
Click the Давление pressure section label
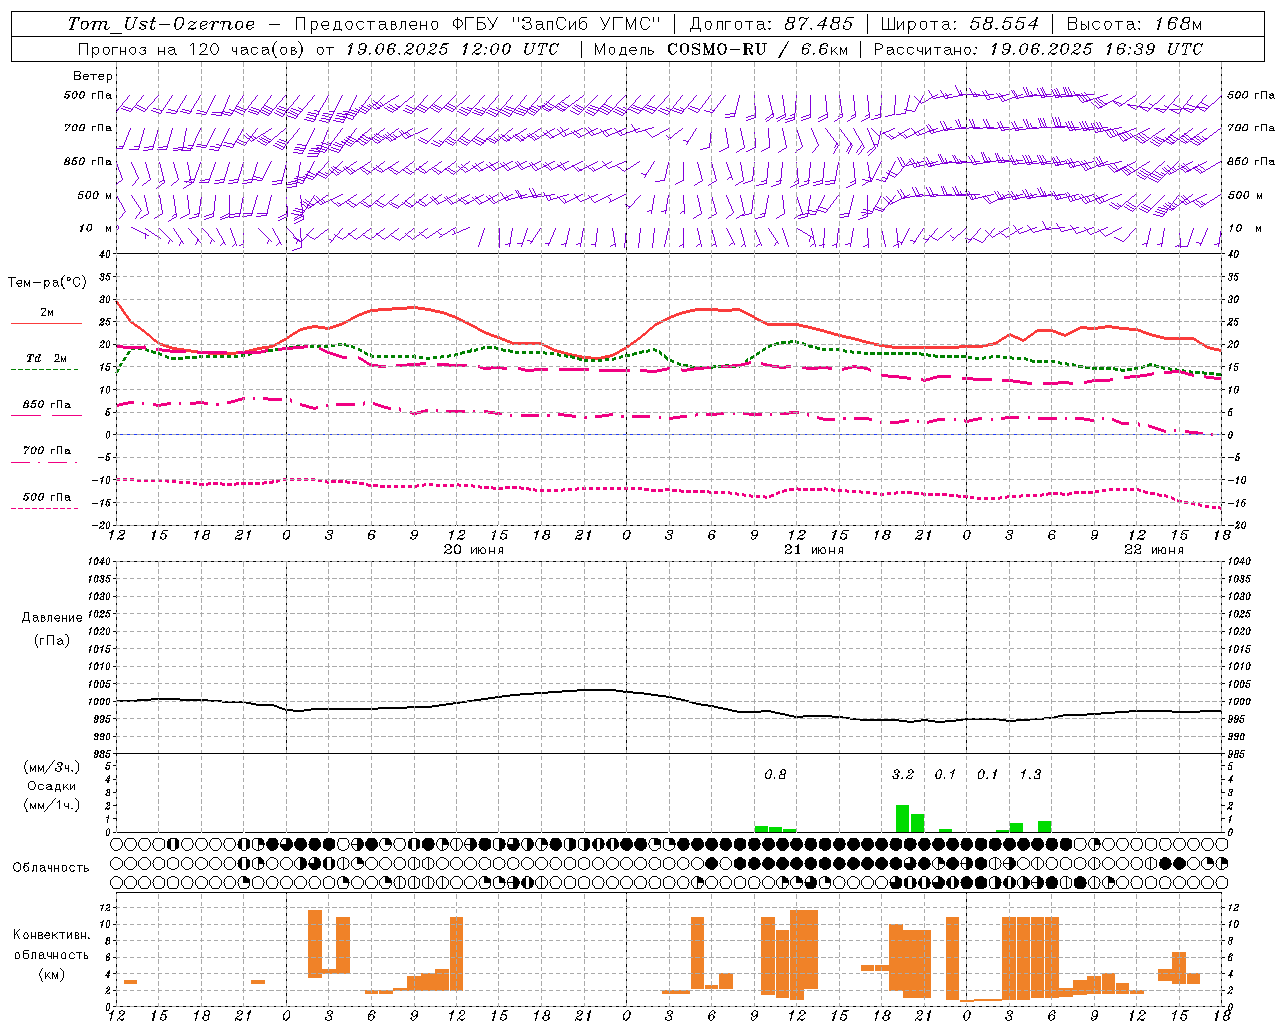(x=52, y=618)
